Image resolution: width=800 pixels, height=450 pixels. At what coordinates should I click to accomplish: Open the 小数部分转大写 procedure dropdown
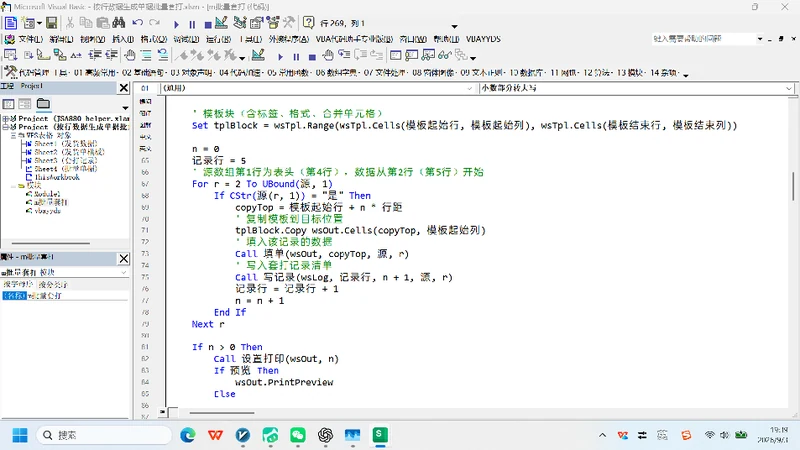point(789,88)
